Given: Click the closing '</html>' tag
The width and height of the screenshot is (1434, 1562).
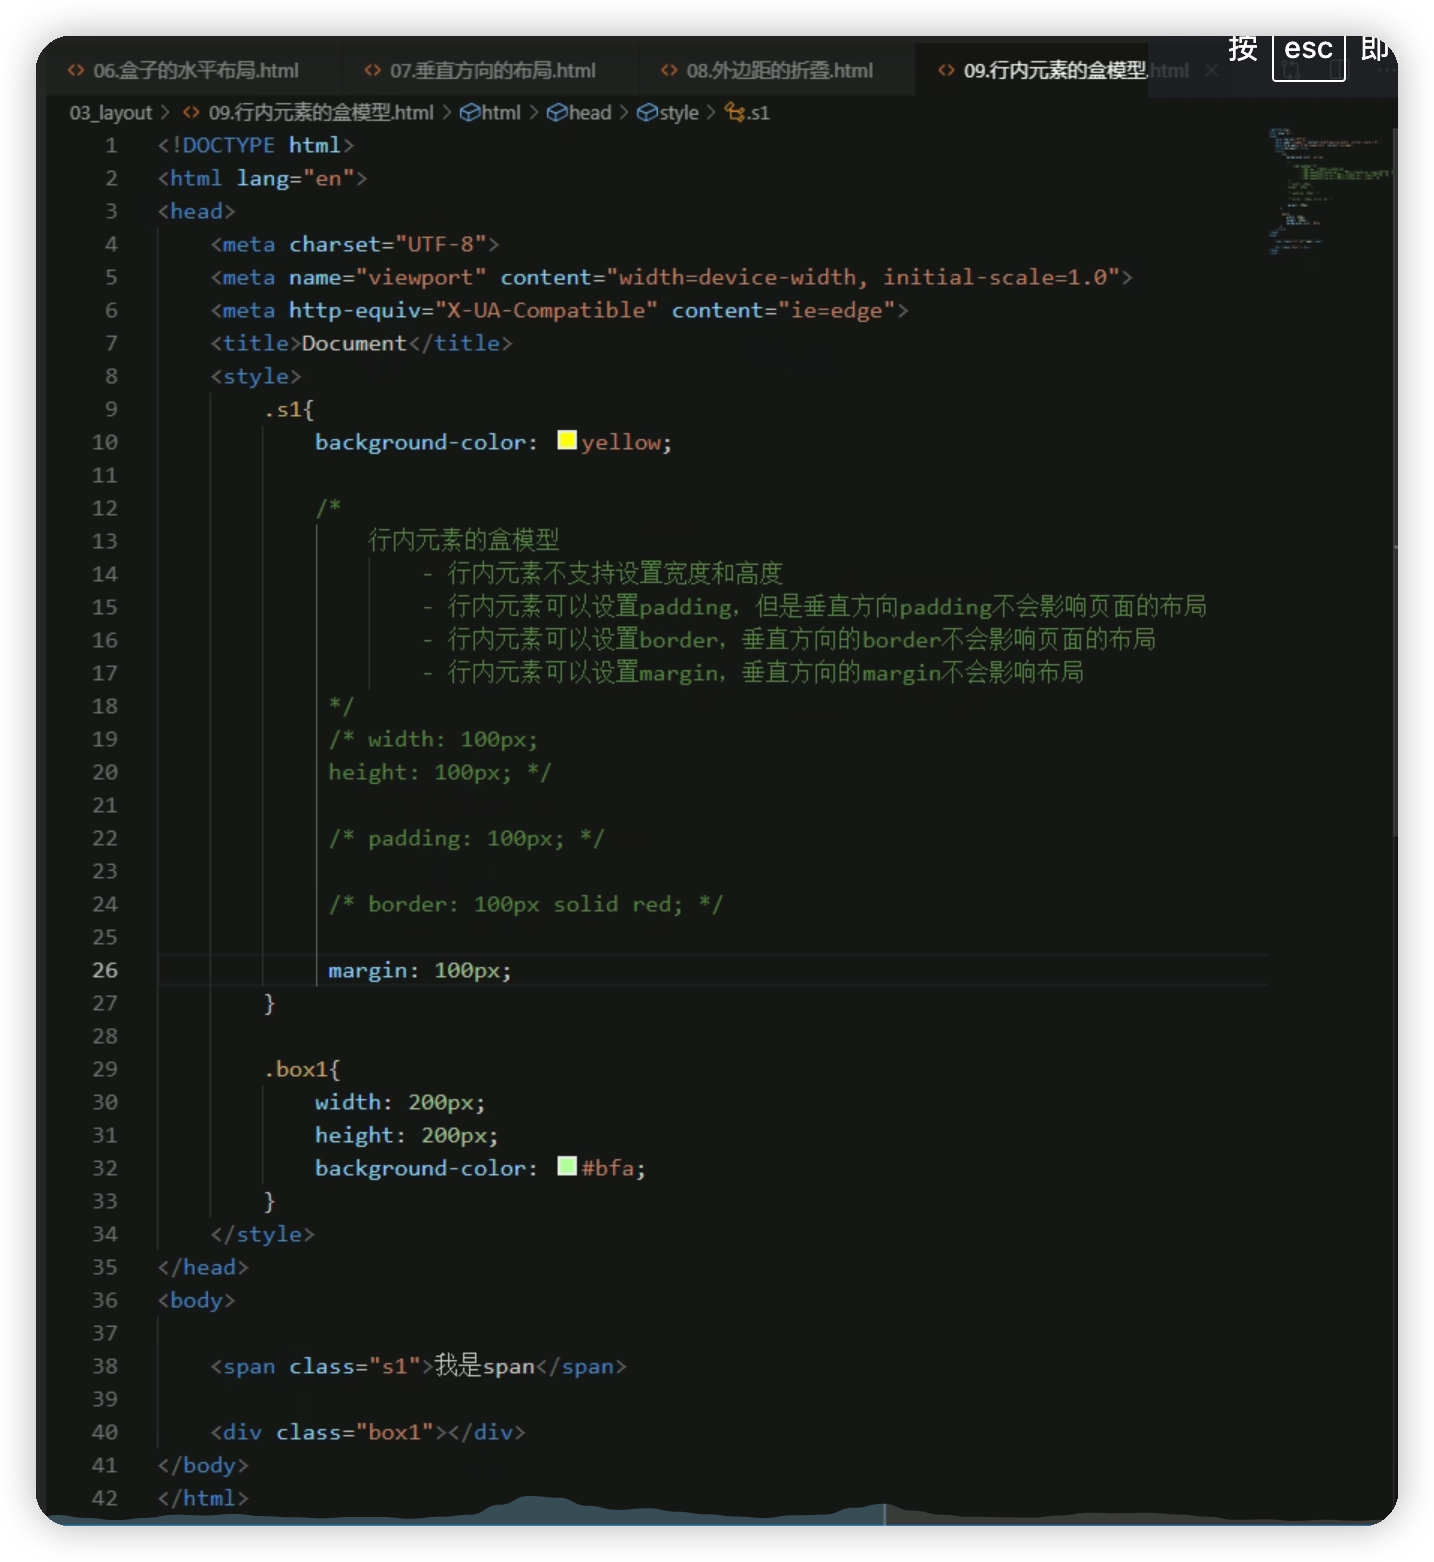Looking at the screenshot, I should pyautogui.click(x=203, y=1498).
